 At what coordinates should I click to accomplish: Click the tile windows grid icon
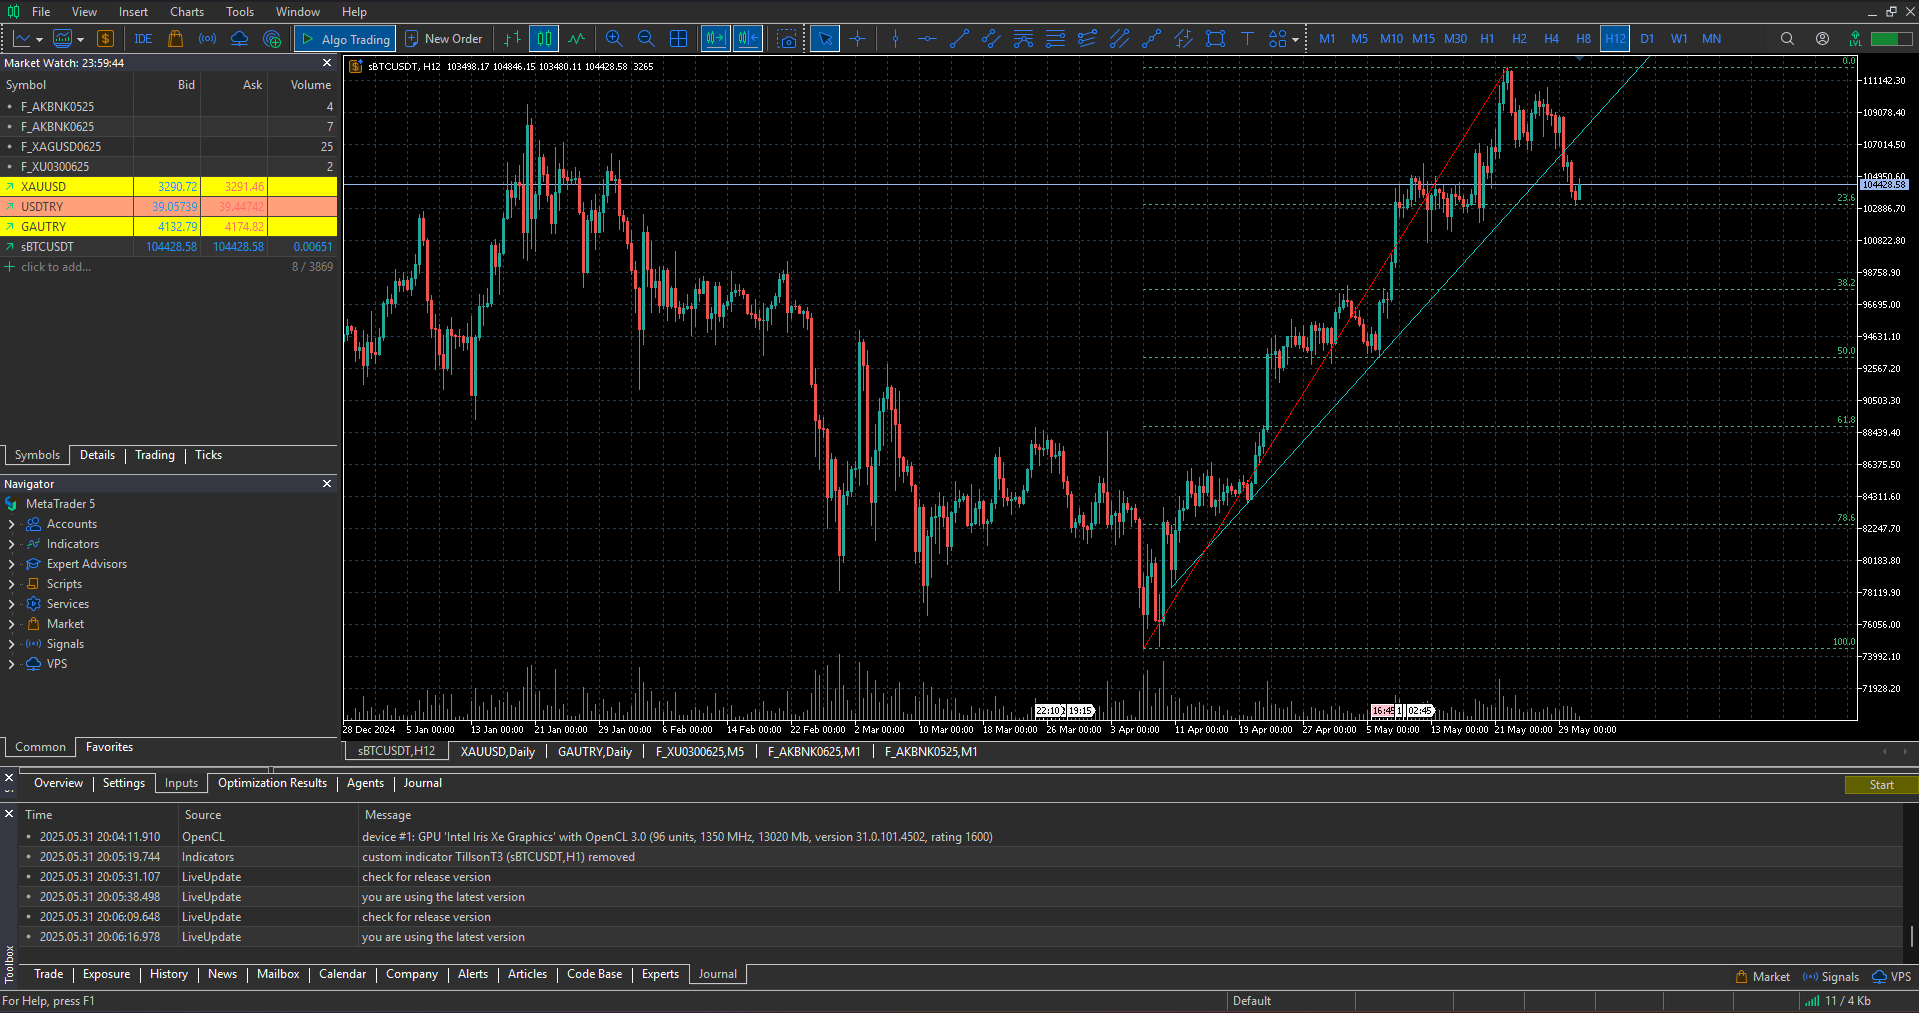click(x=678, y=39)
